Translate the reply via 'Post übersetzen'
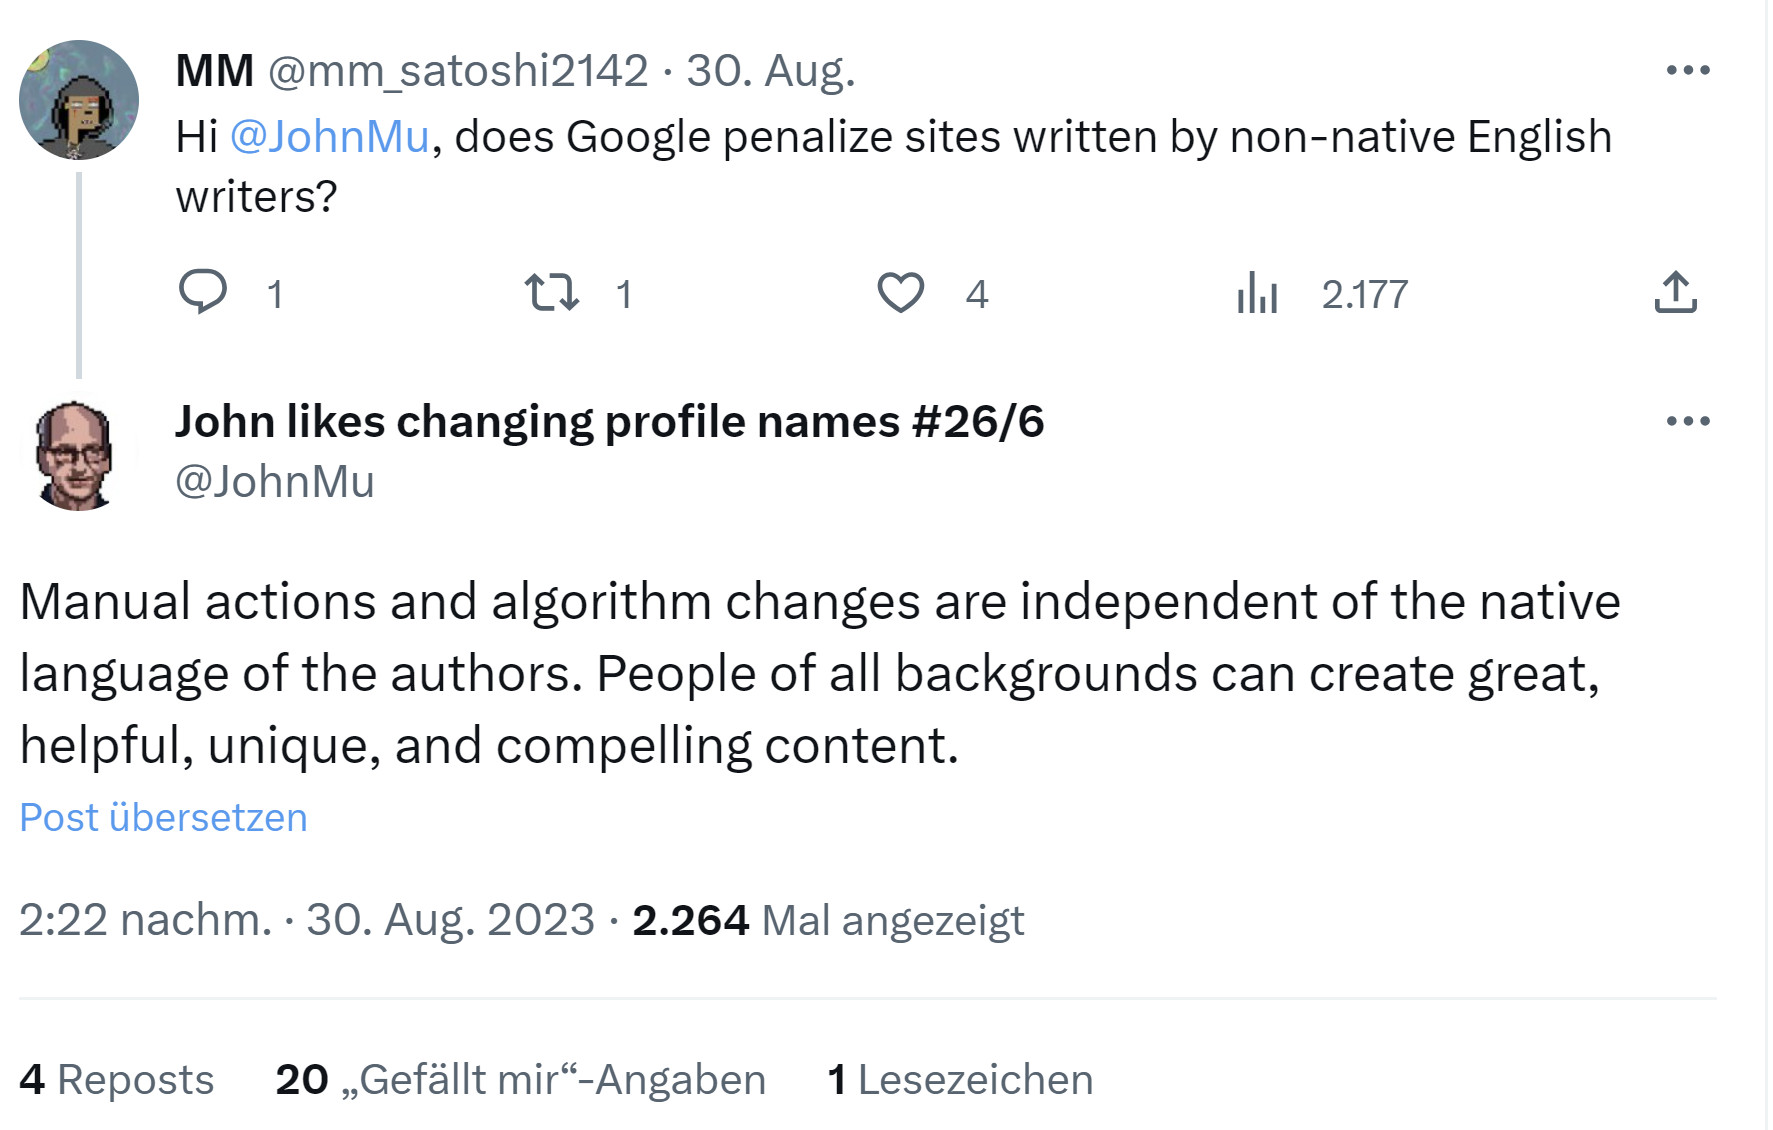This screenshot has height=1130, width=1773. (x=163, y=817)
